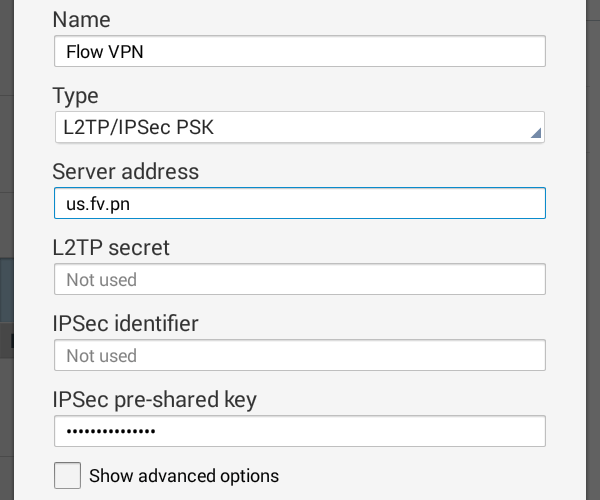Click the IPSec identifier label
Viewport: 600px width, 500px height.
(x=125, y=323)
